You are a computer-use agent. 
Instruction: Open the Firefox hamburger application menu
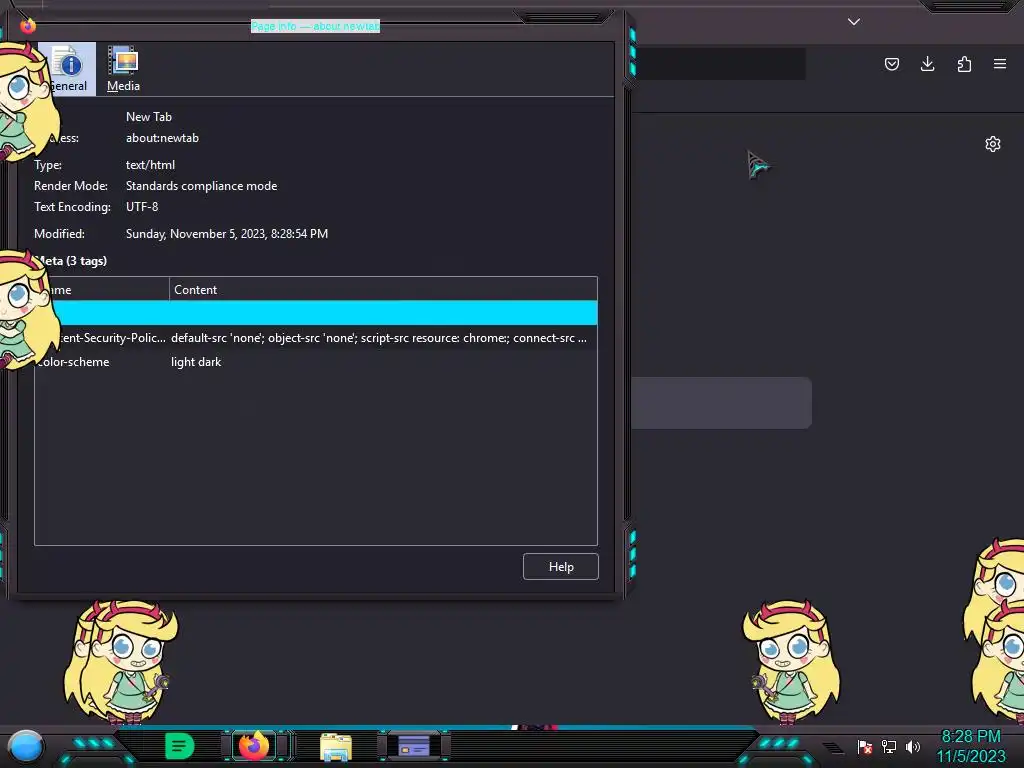pos(1000,64)
